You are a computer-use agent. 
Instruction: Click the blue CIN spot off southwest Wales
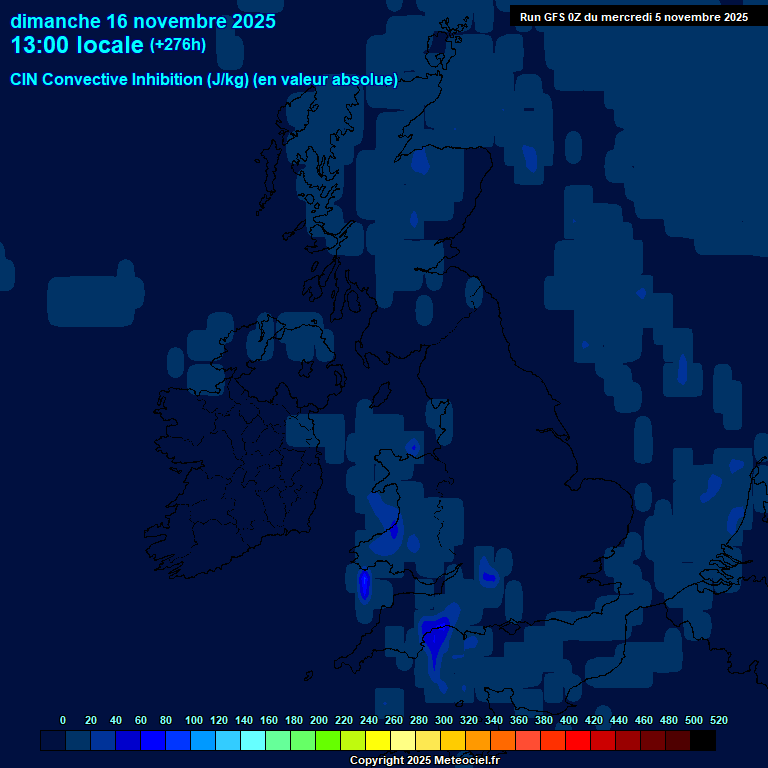pos(364,584)
